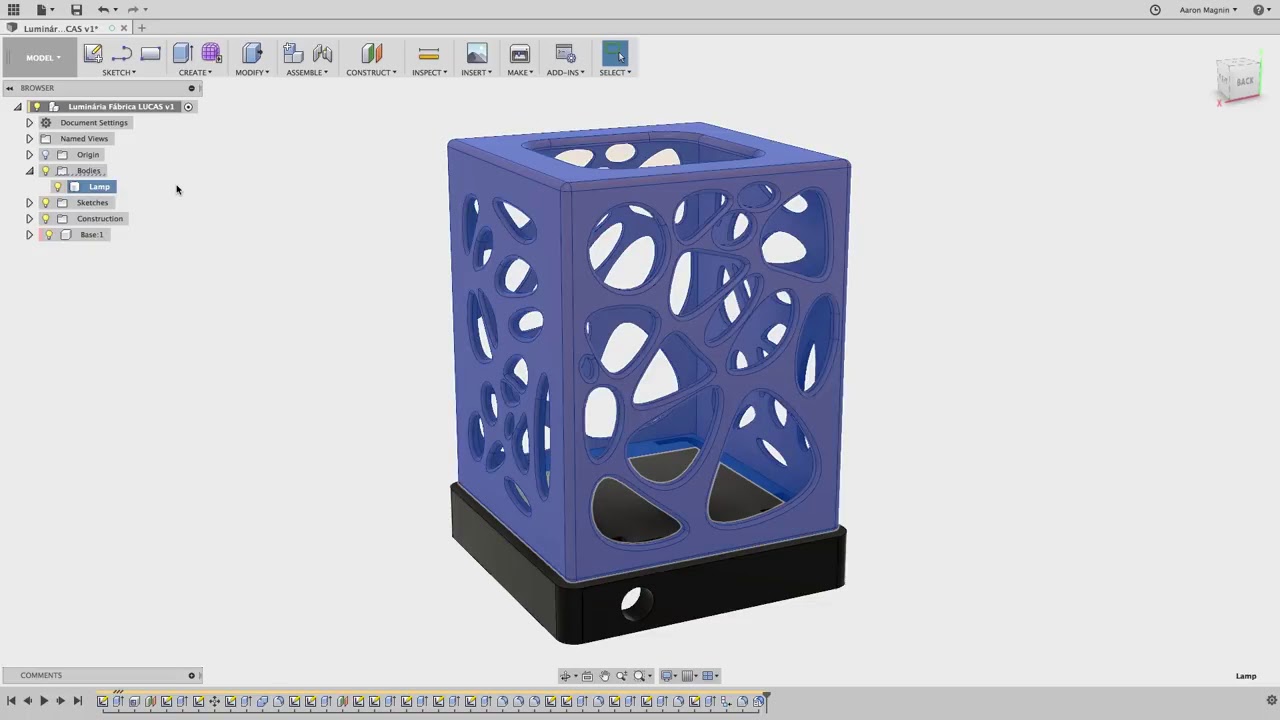Screen dimensions: 1280x720
Task: Expand the Sketches folder in browser
Action: click(x=29, y=203)
